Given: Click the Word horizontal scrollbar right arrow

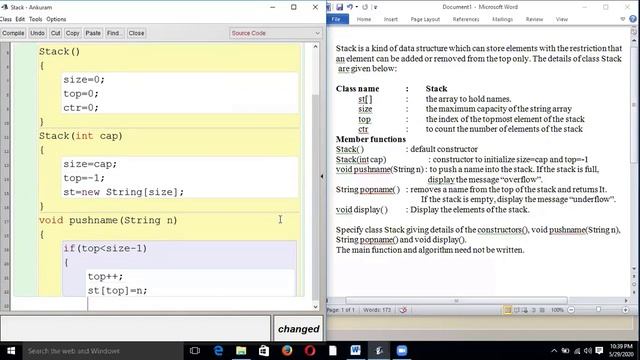Looking at the screenshot, I should click(x=626, y=300).
